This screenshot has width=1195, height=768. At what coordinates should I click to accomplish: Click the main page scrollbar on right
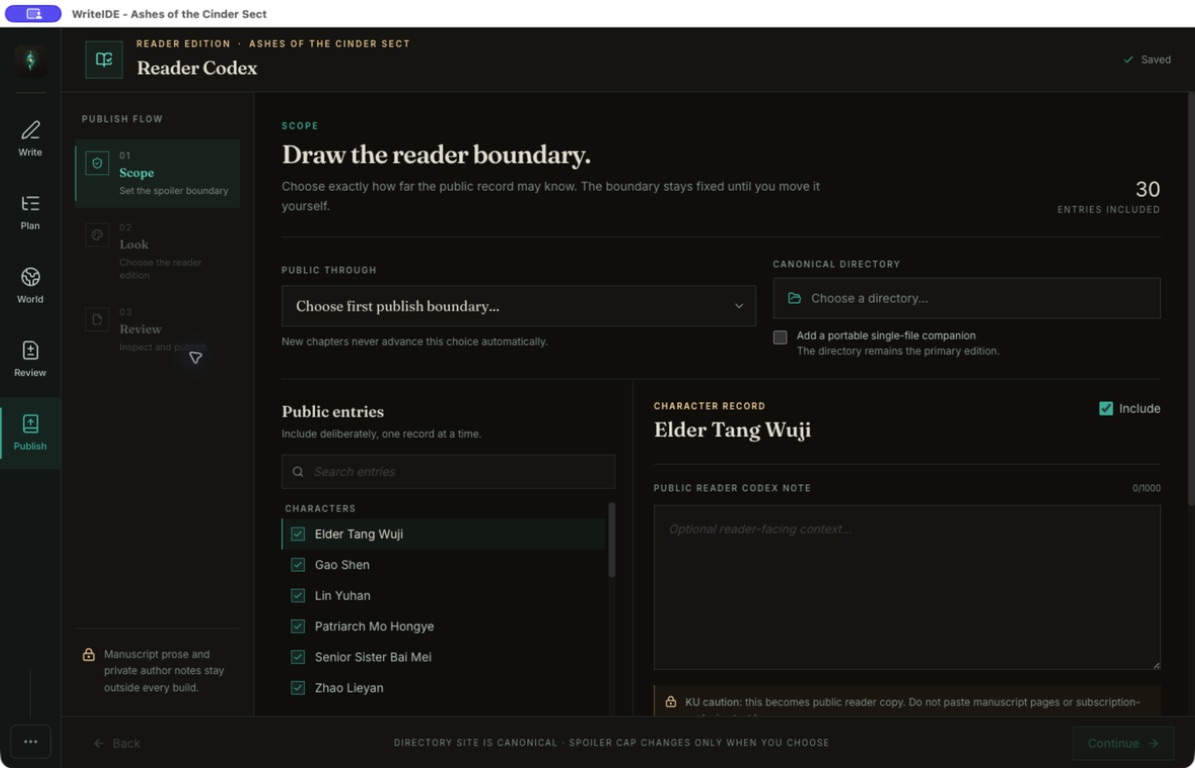pos(1191,299)
